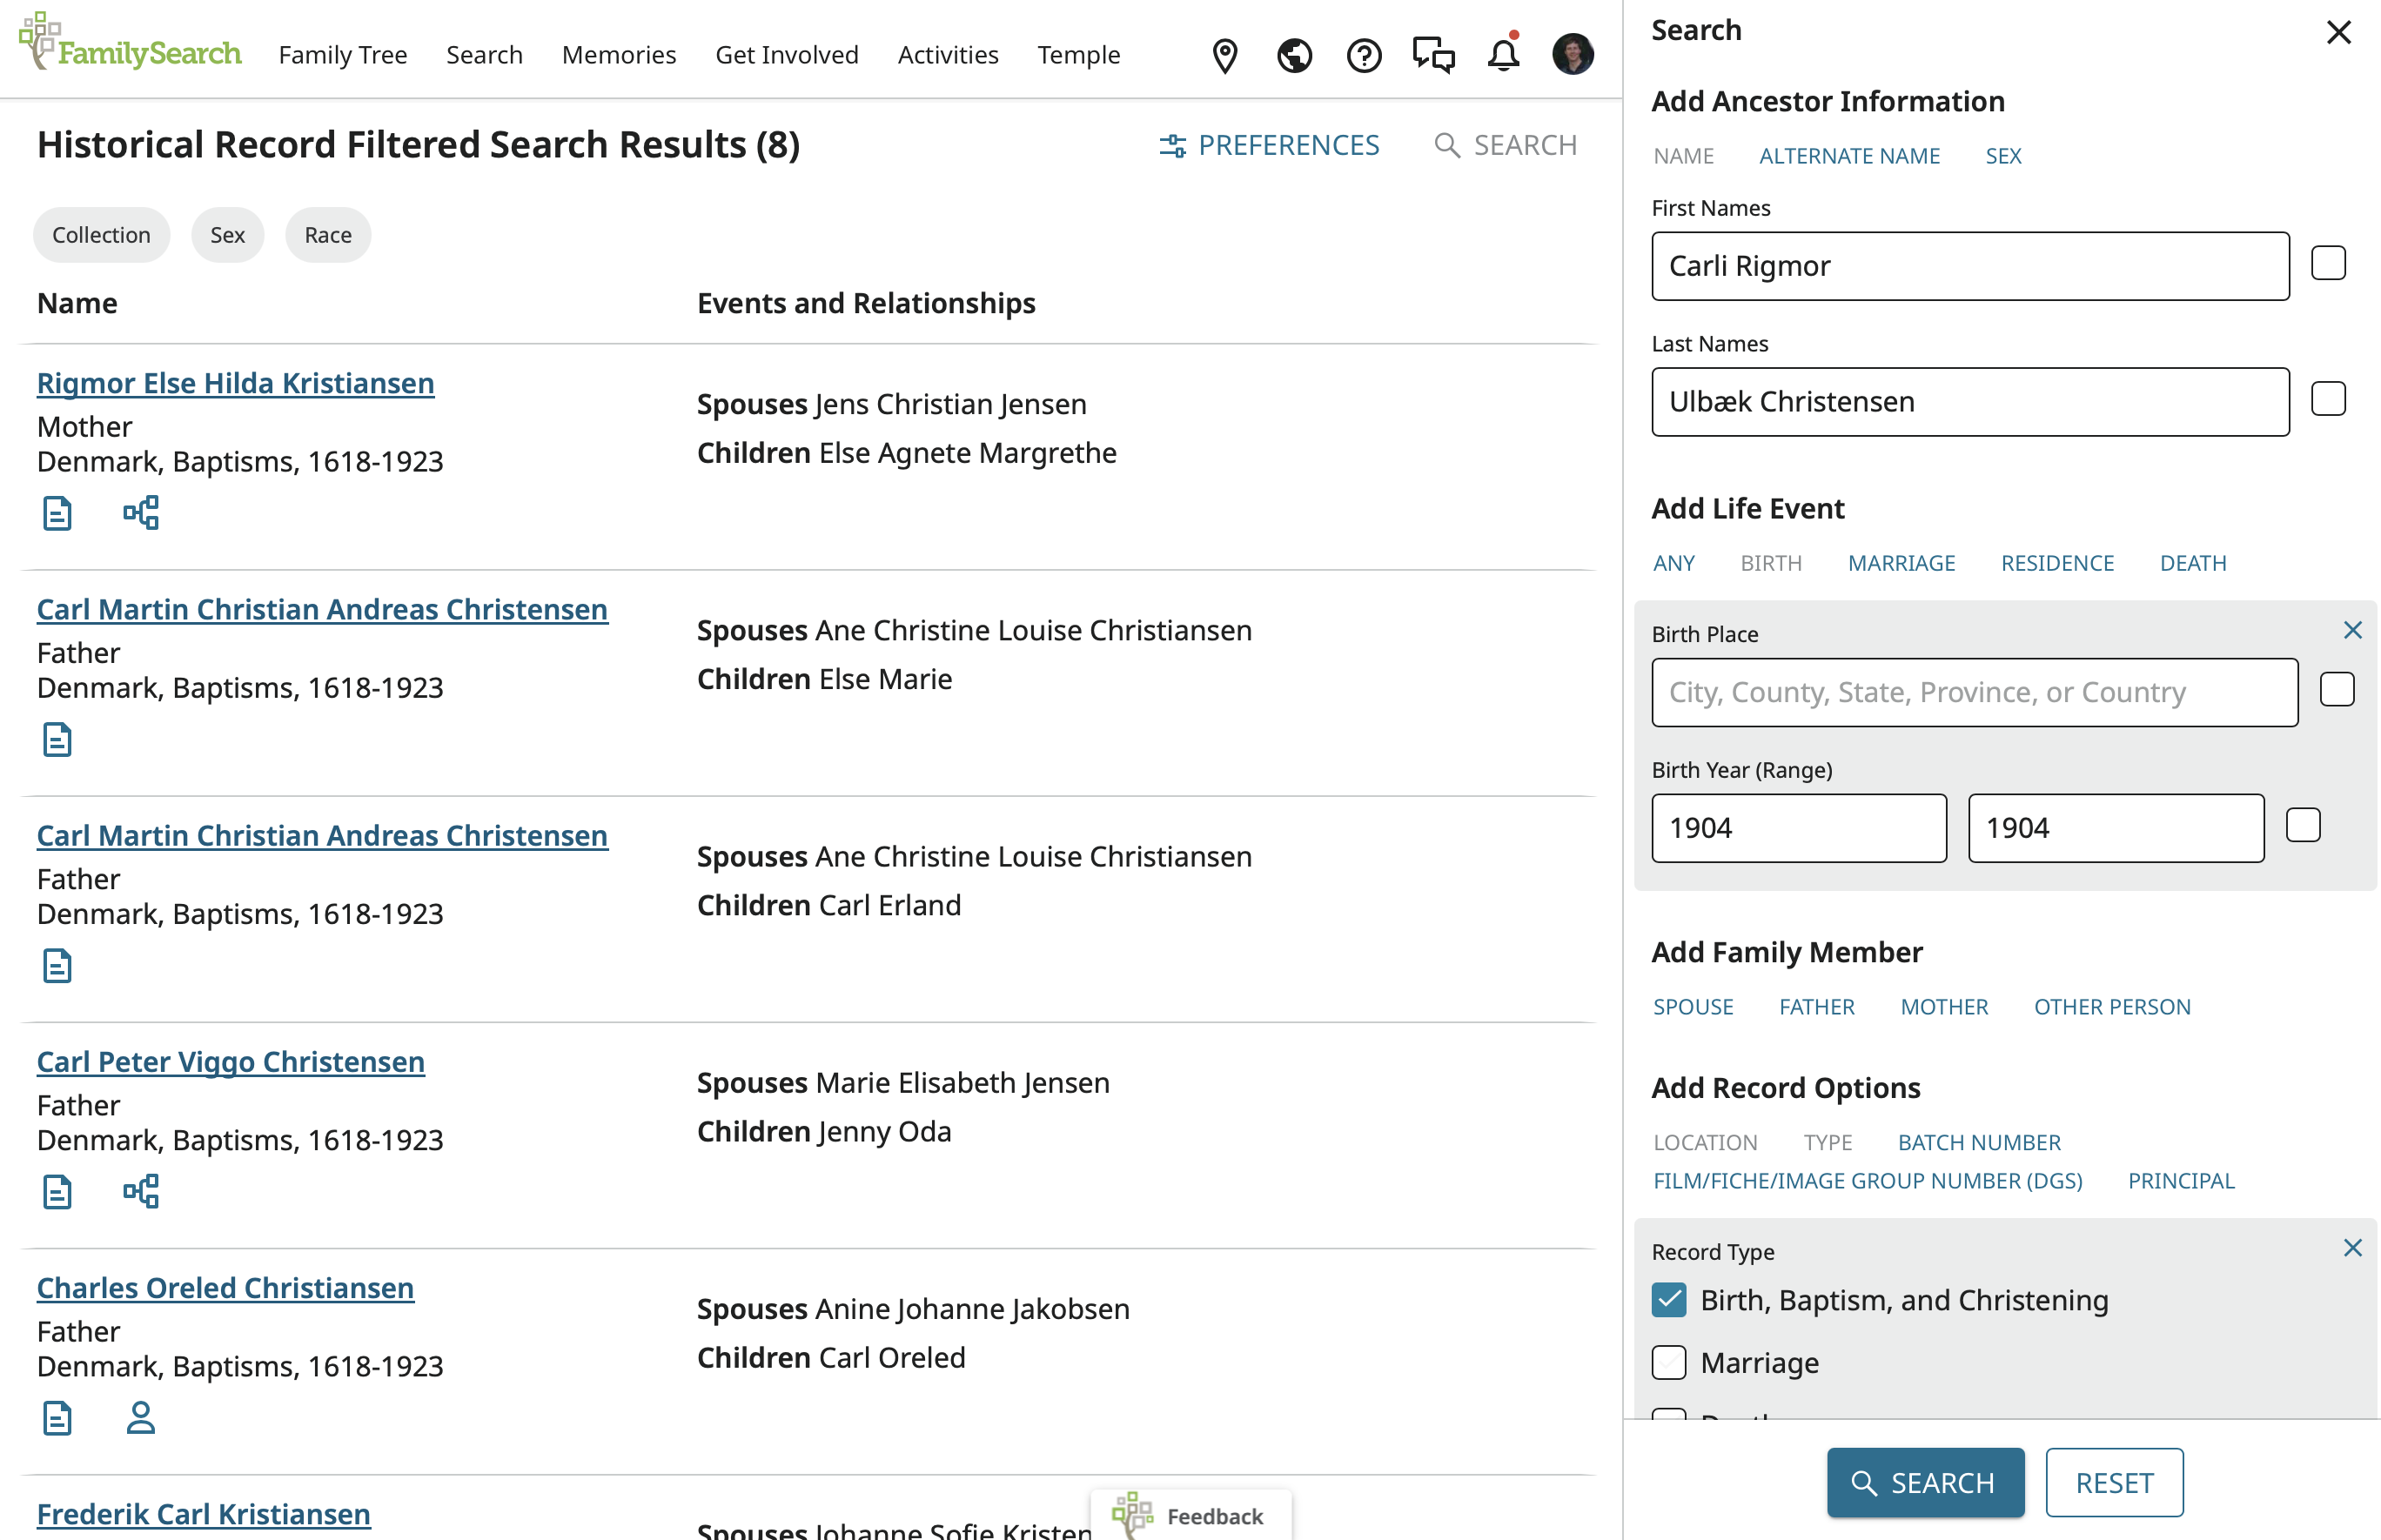Viewport: 2381px width, 1540px height.
Task: Open Carl Peter Viggo Christensen record link
Action: [x=230, y=1061]
